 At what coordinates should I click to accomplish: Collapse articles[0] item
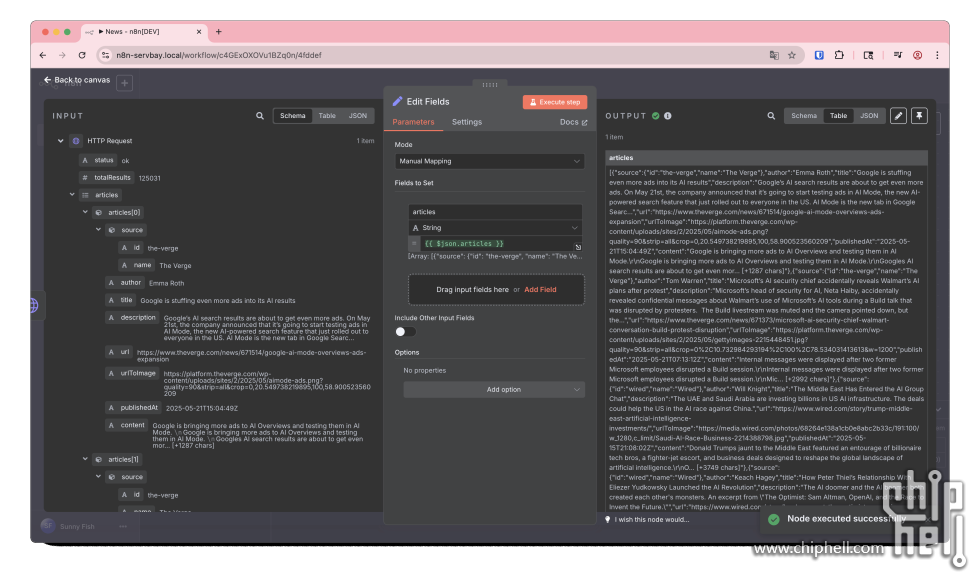pos(85,212)
